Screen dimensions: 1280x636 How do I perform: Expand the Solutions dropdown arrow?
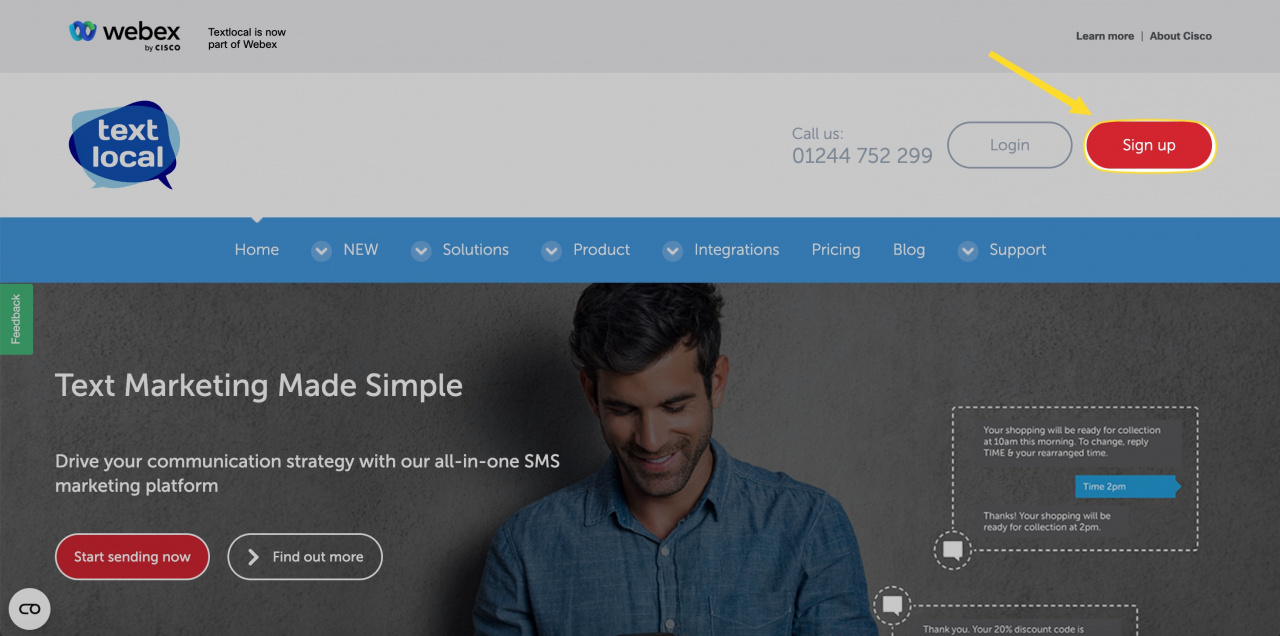click(421, 251)
